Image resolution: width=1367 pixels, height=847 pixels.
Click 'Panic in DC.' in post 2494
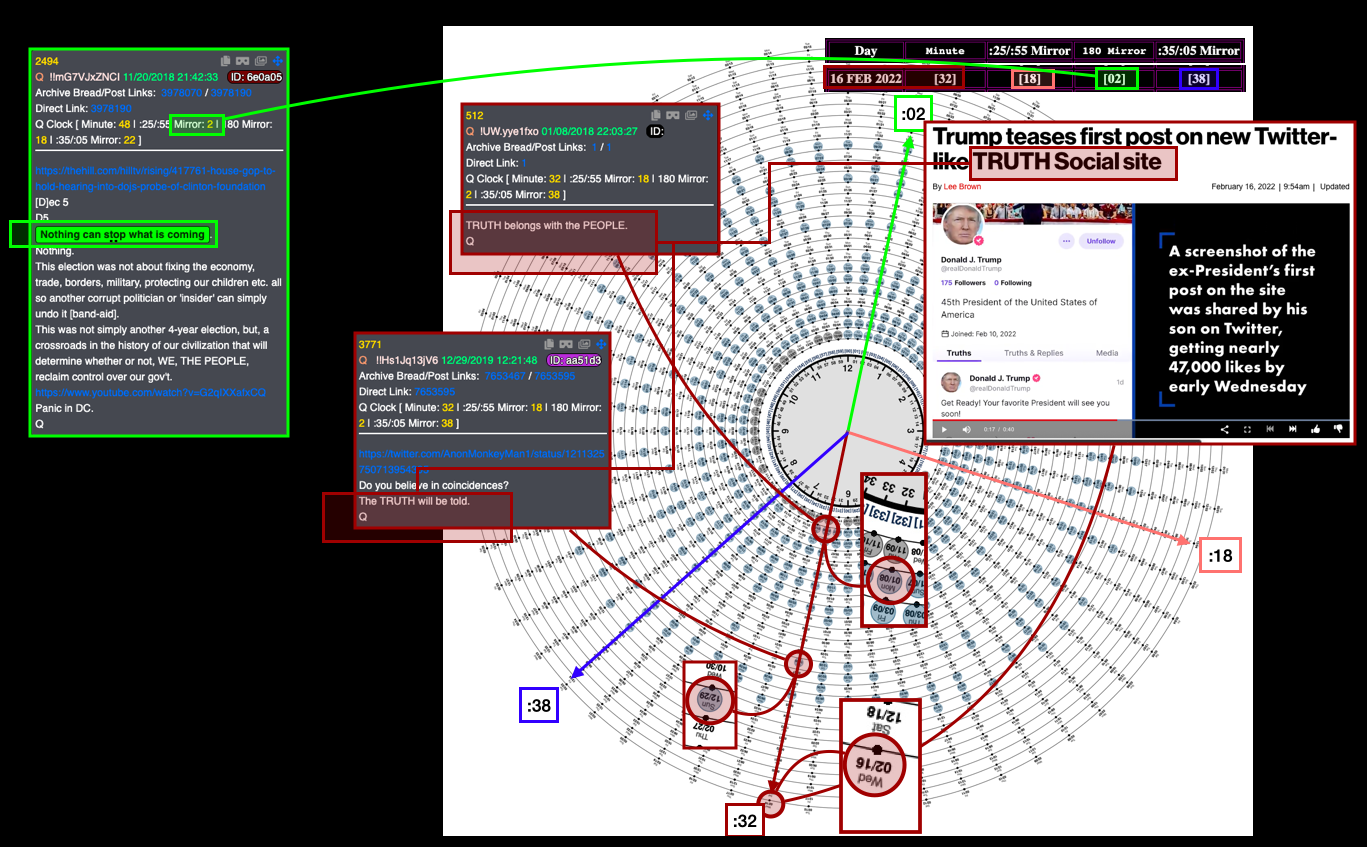click(x=65, y=408)
